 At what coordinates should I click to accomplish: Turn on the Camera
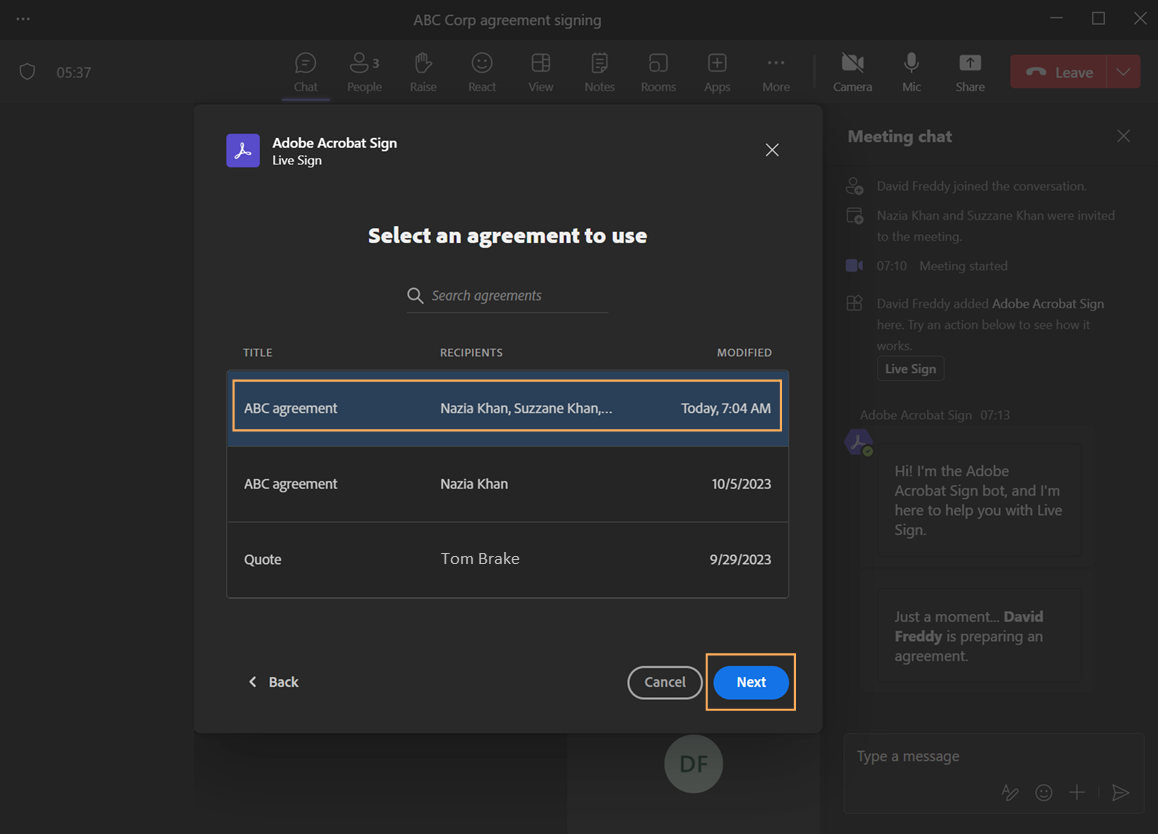coord(852,72)
